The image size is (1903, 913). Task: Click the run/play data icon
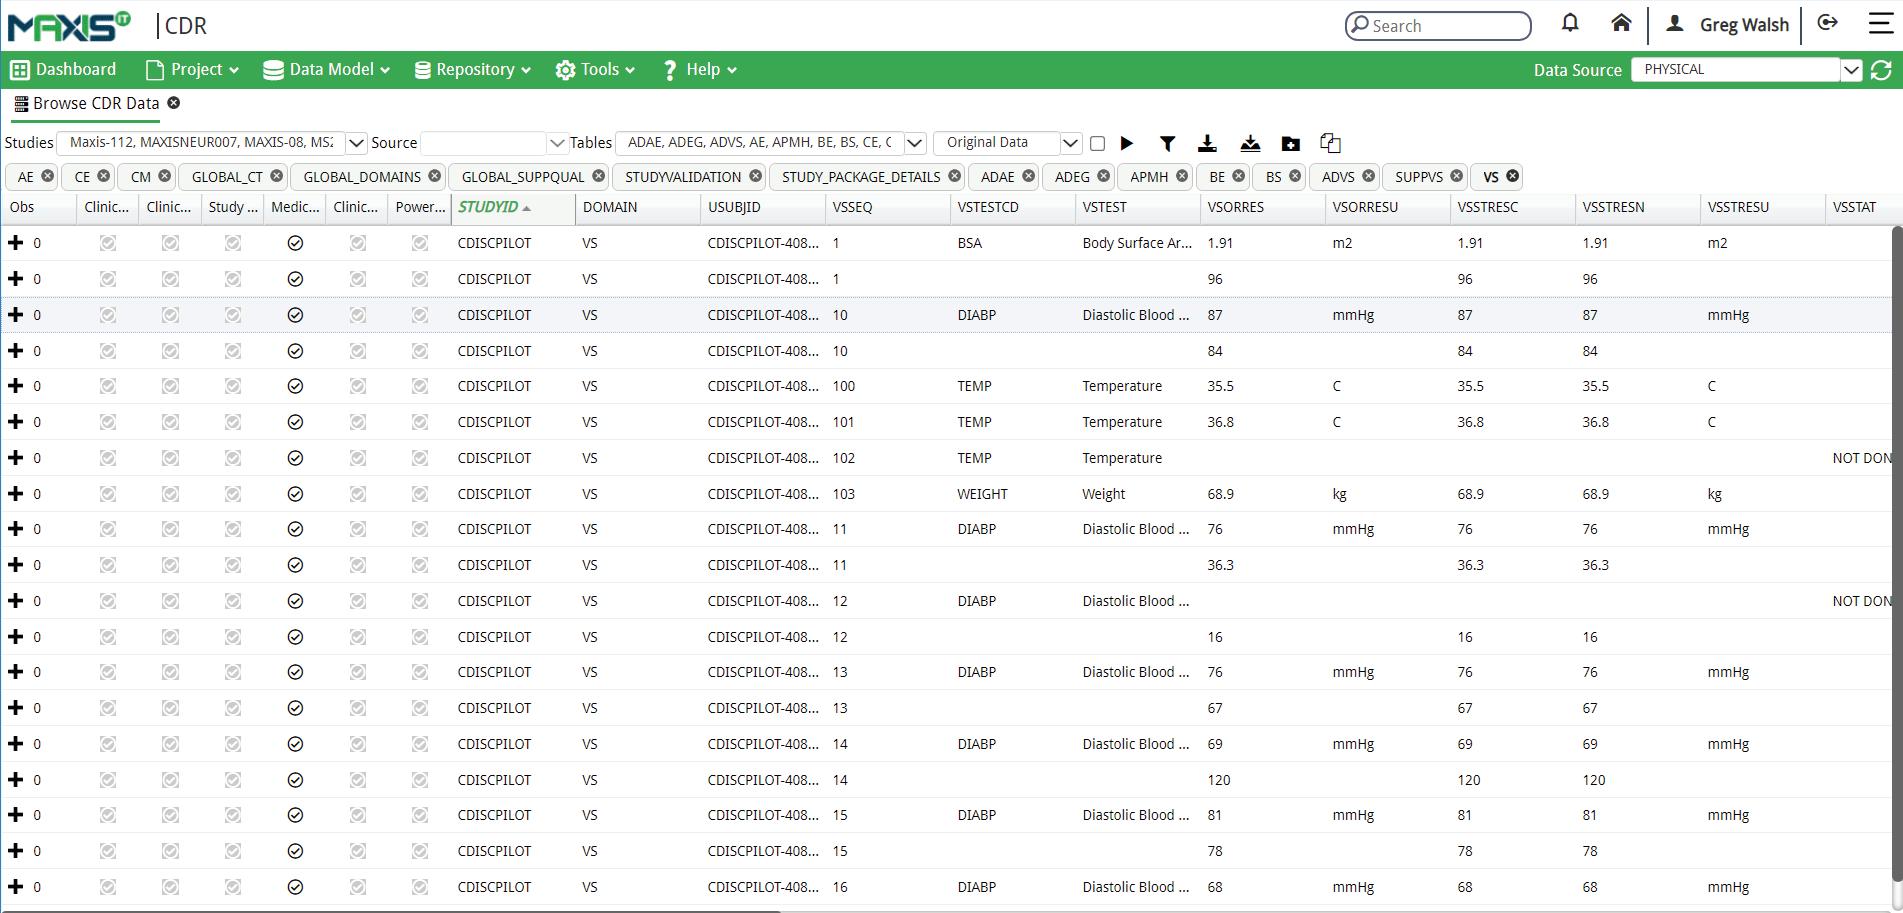(x=1127, y=143)
